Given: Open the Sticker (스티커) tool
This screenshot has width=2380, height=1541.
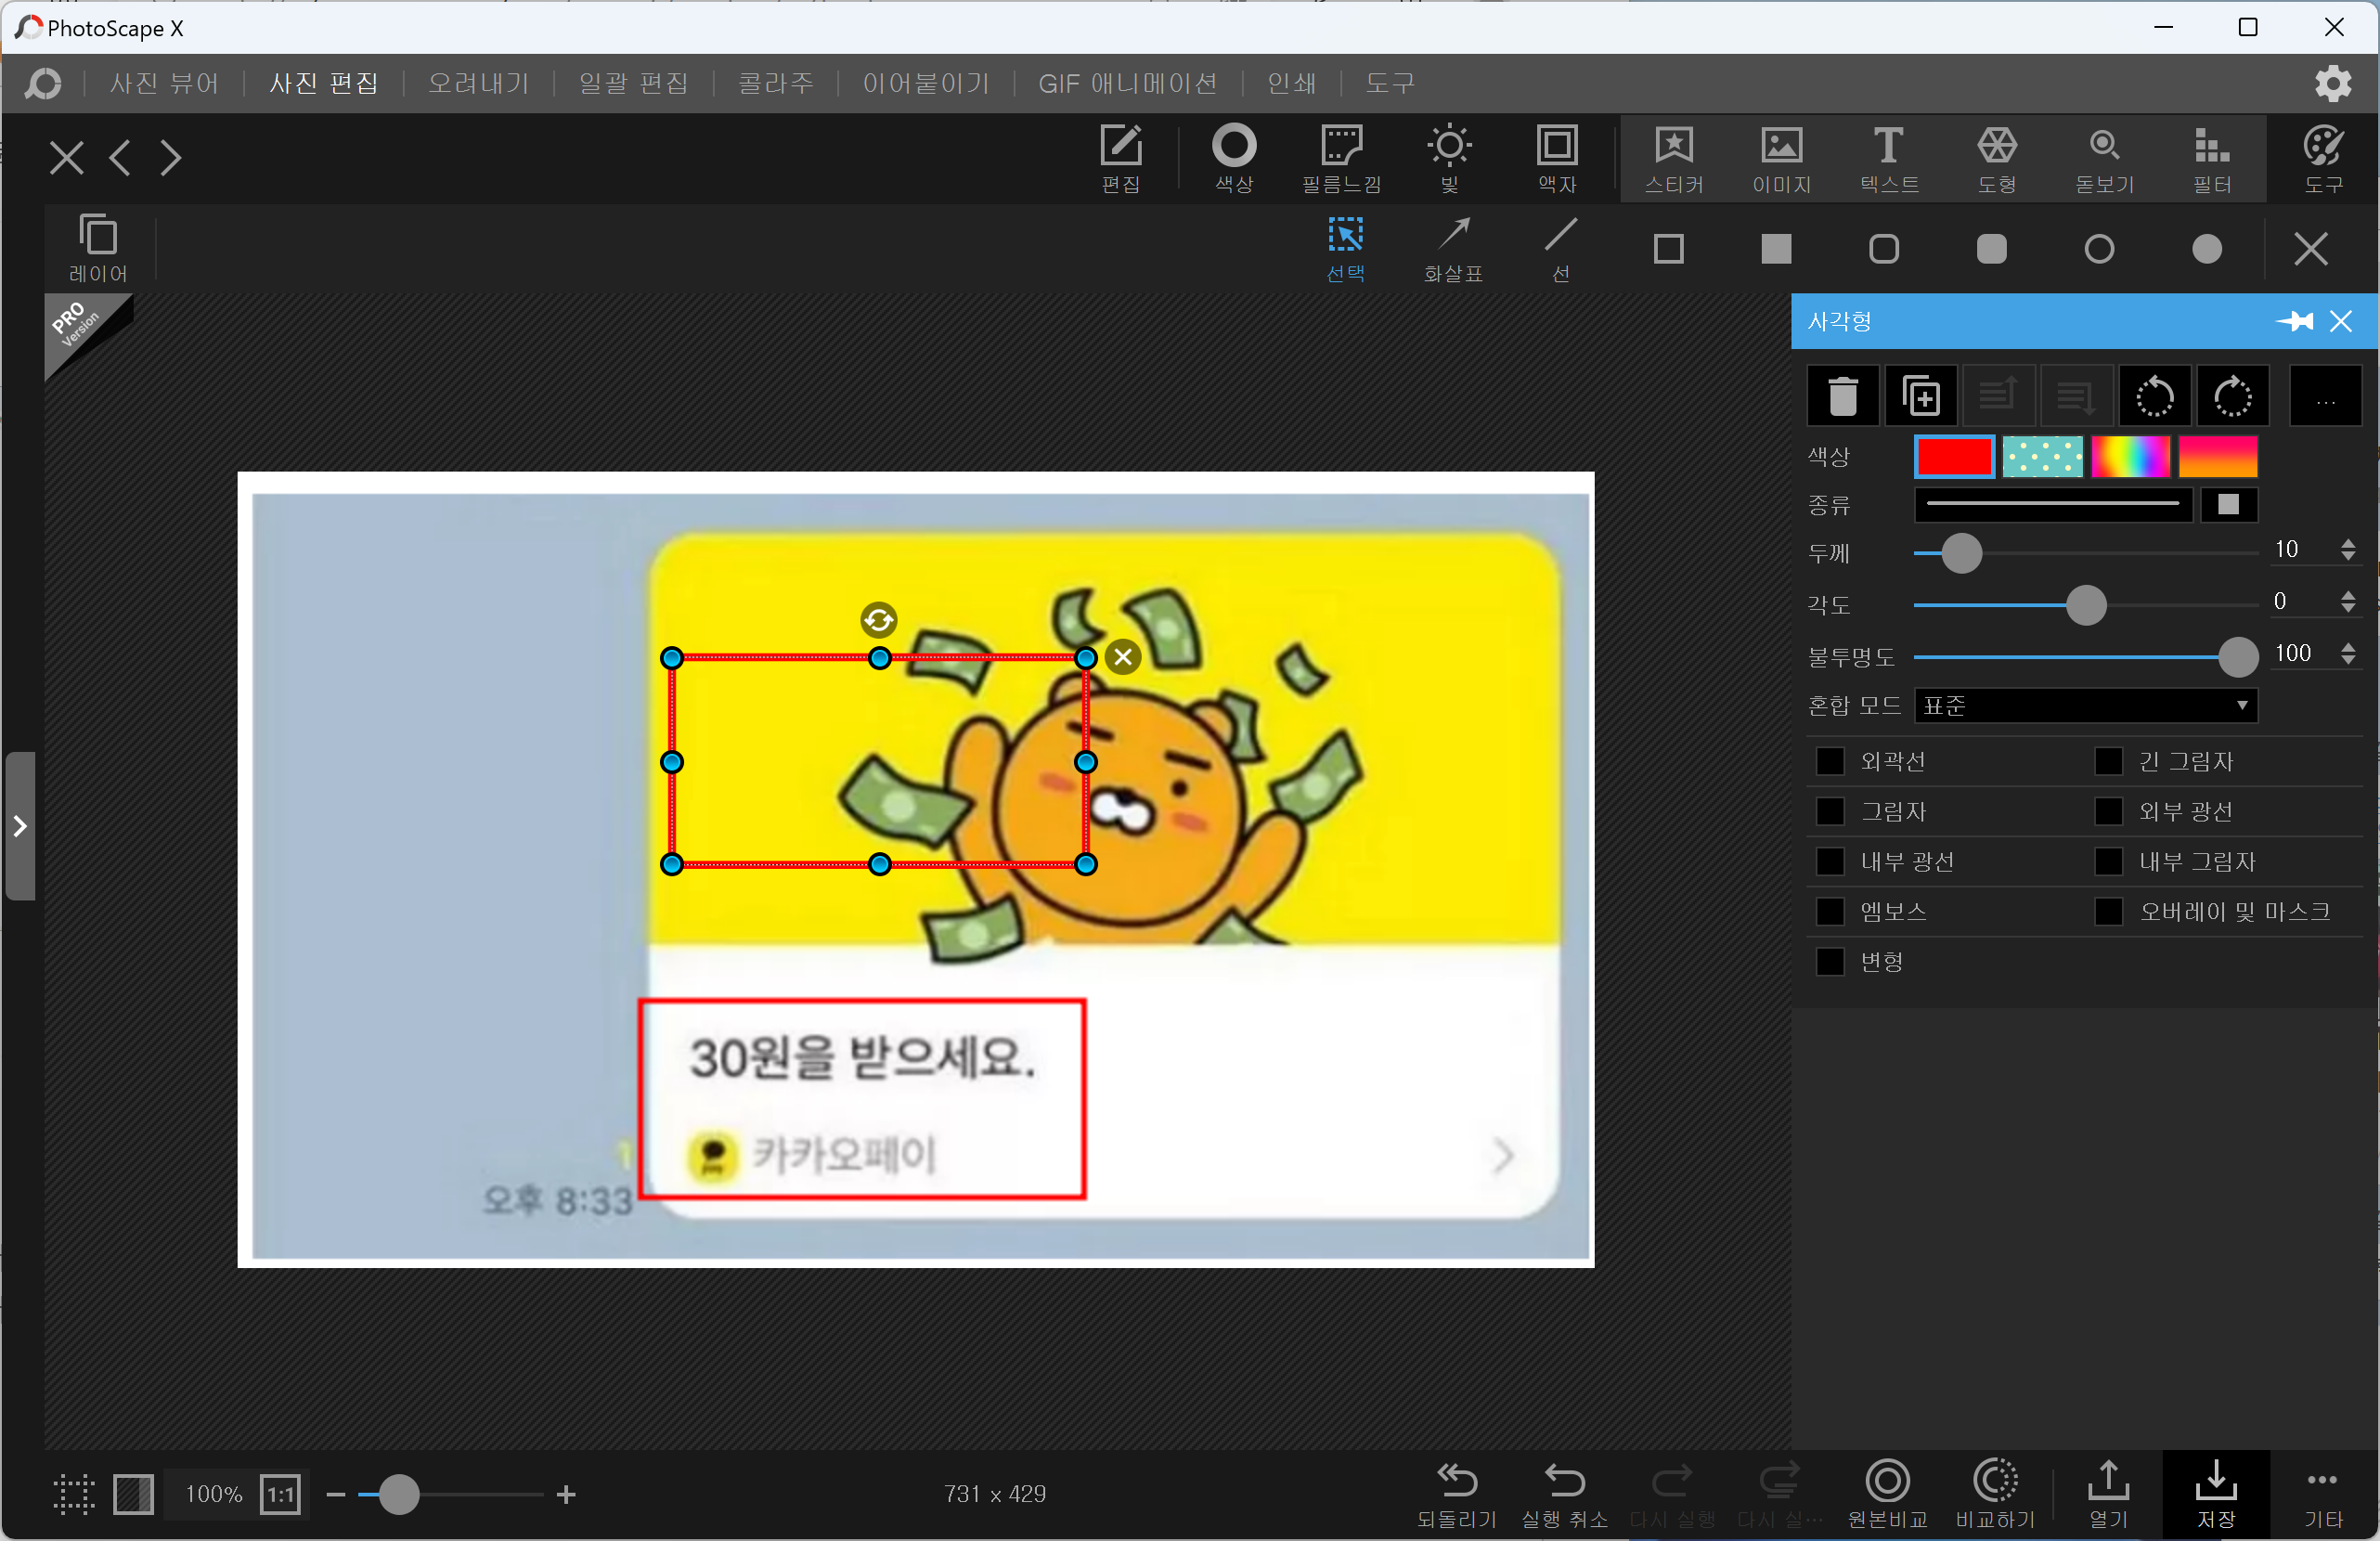Looking at the screenshot, I should tap(1673, 158).
